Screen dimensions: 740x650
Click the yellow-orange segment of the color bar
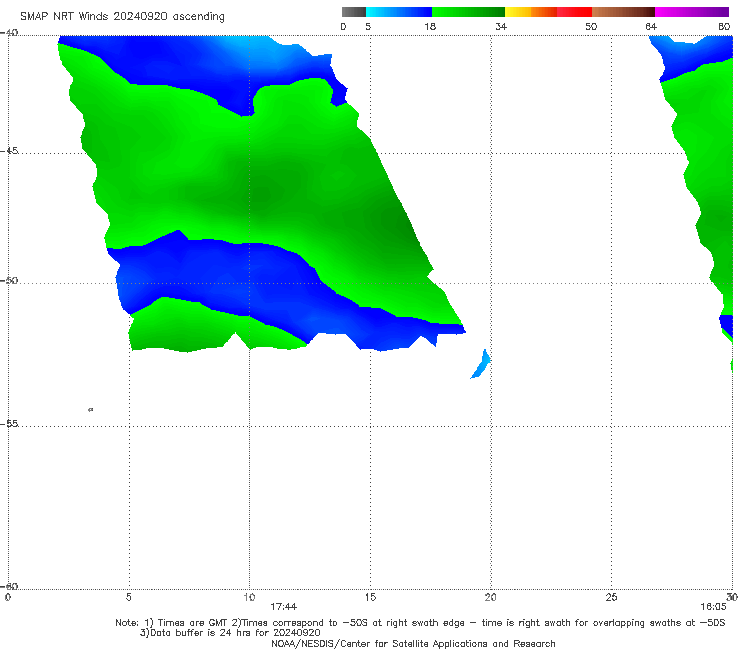(530, 12)
